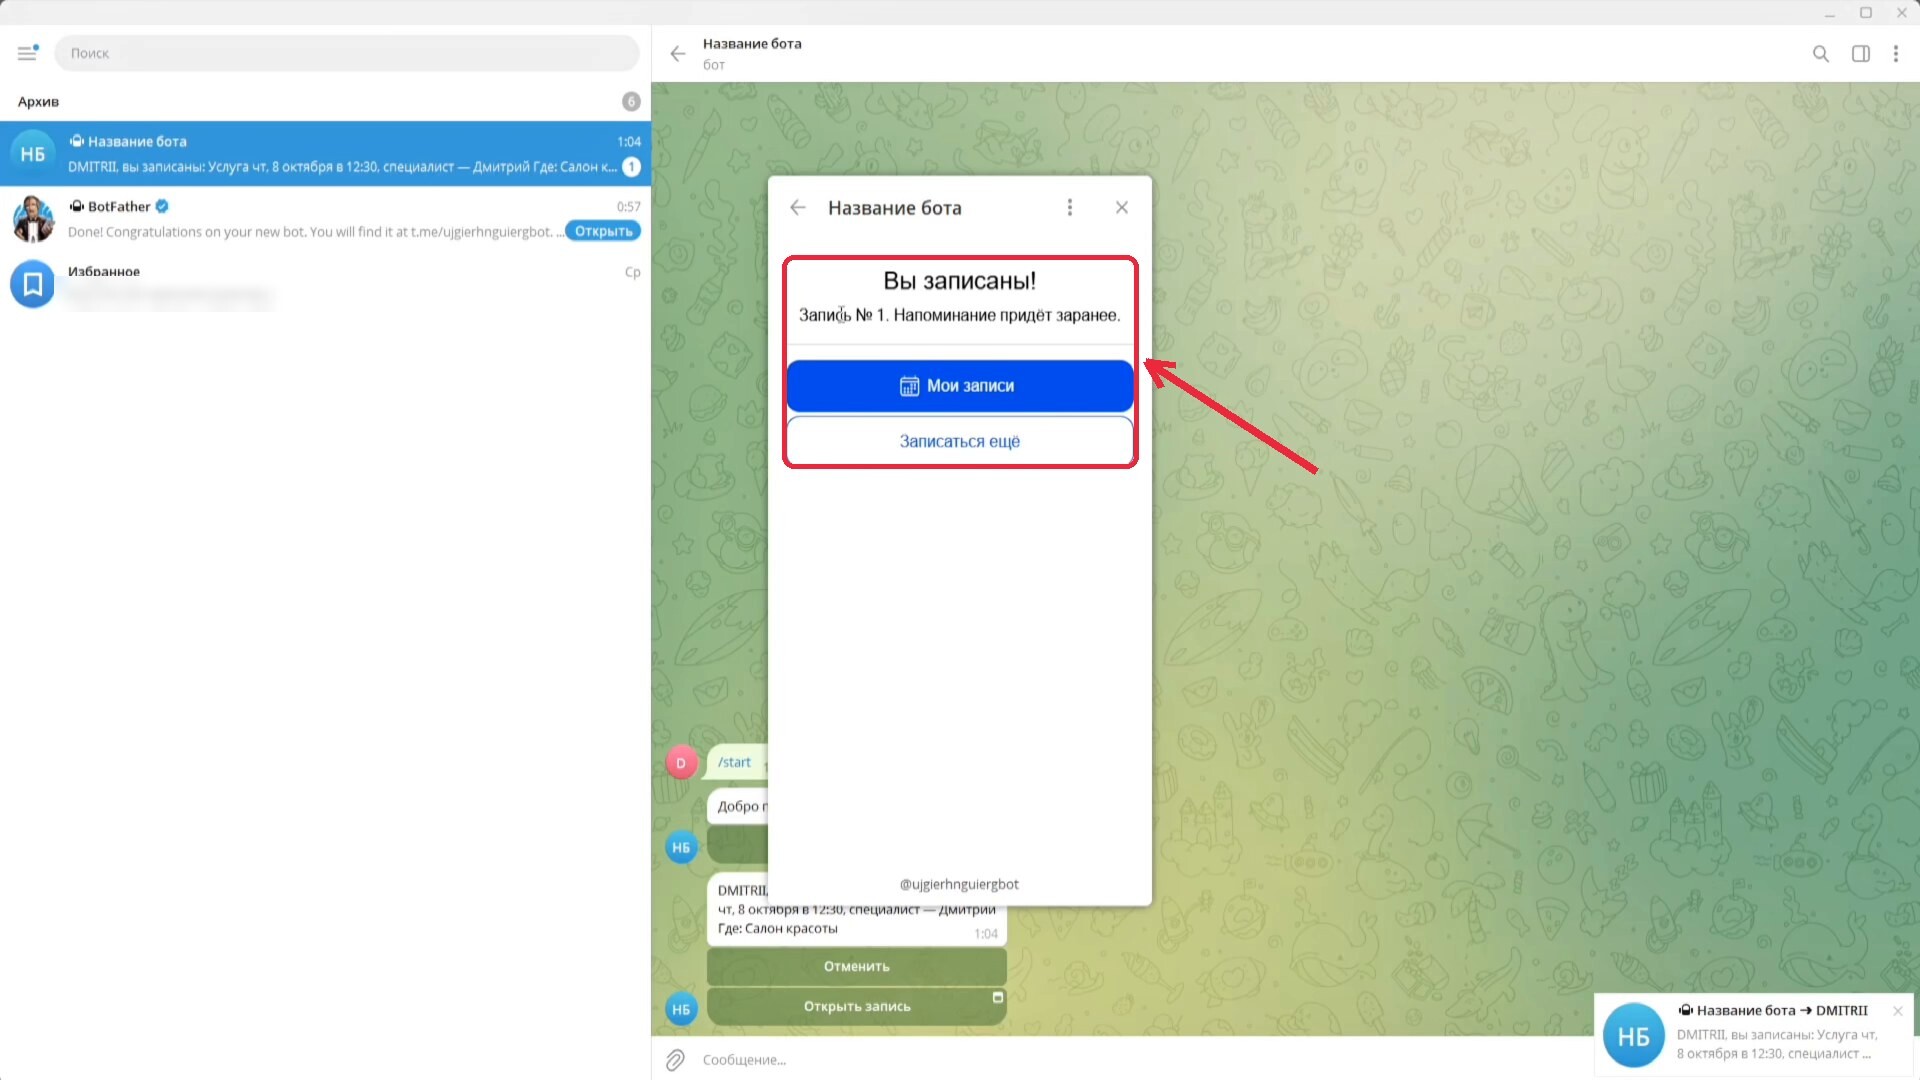Click the unread badge on Название бота chat
This screenshot has width=1920, height=1080.
pyautogui.click(x=631, y=167)
